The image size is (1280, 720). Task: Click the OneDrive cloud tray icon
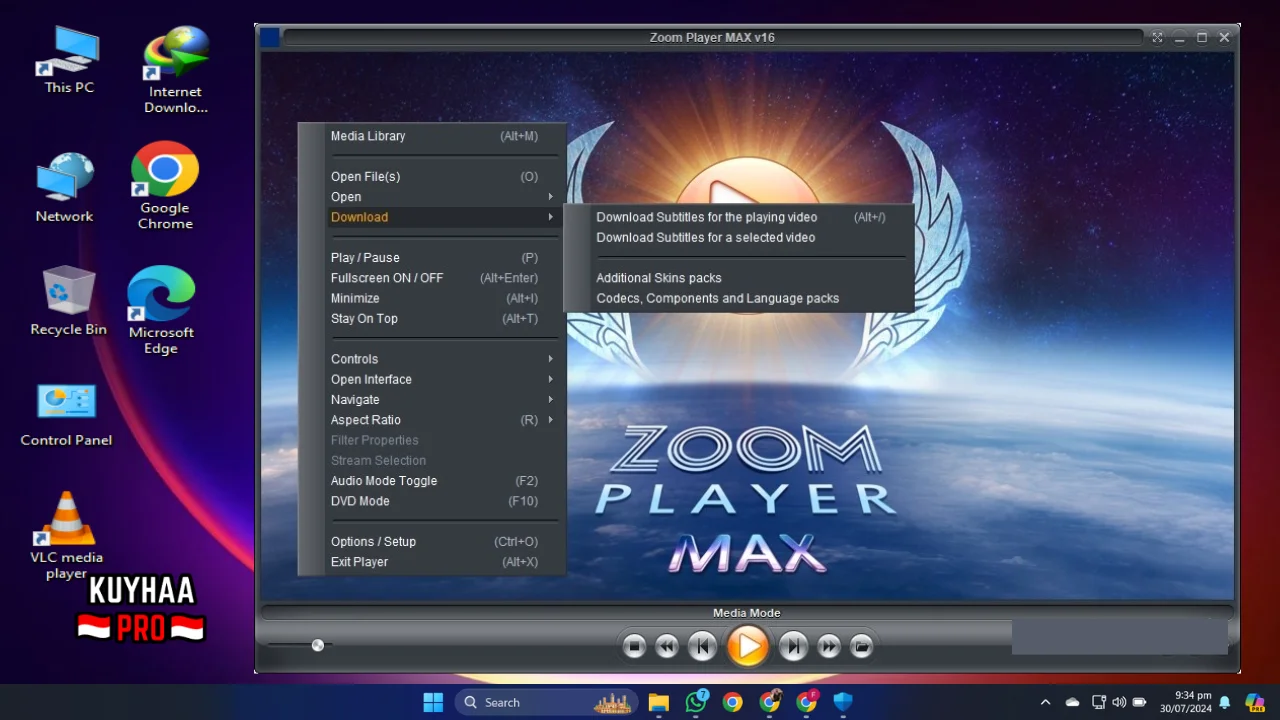tap(1072, 702)
